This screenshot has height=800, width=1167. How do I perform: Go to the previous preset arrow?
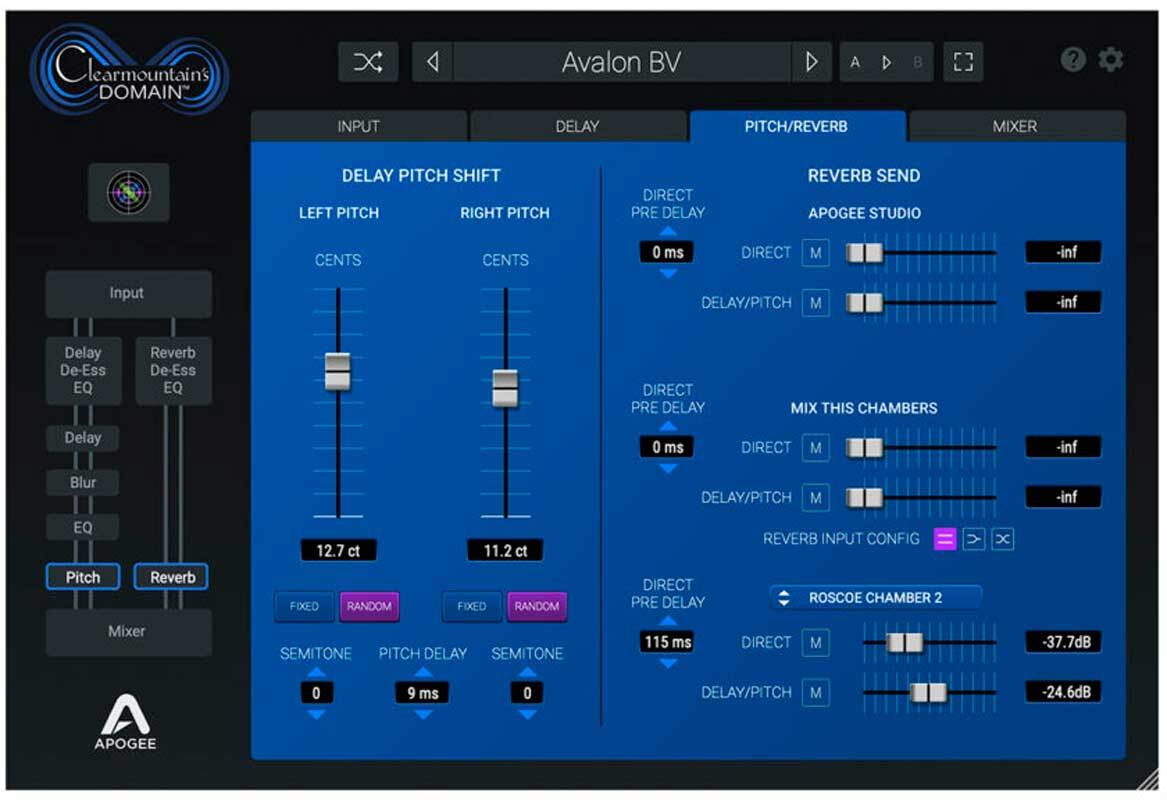pos(432,63)
